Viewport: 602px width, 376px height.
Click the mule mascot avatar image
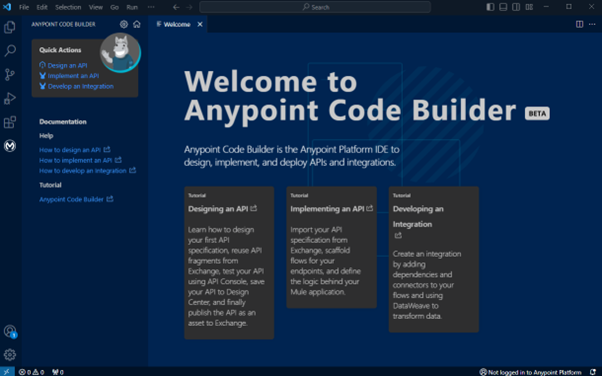pos(120,53)
